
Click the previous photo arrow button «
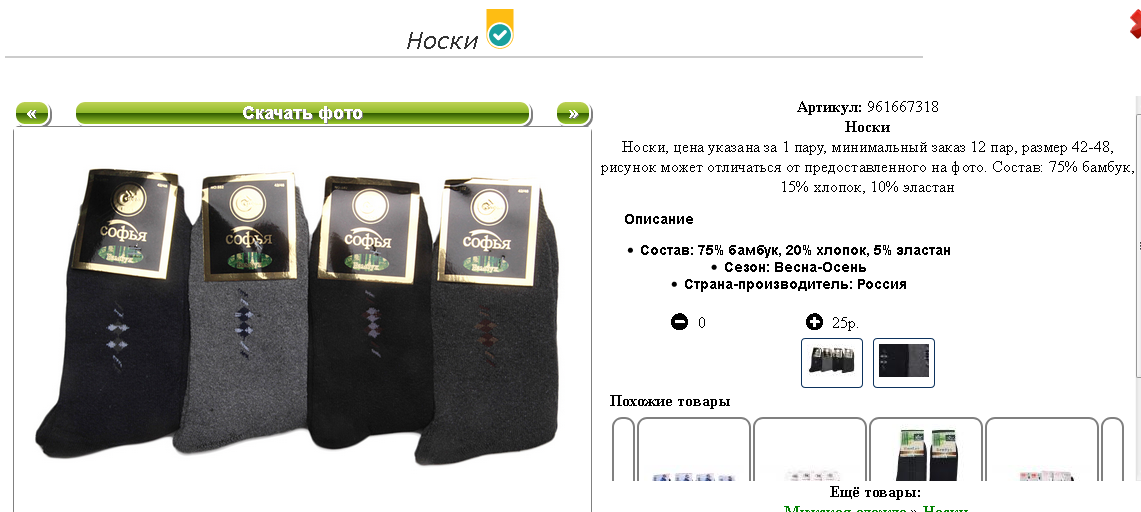point(33,113)
